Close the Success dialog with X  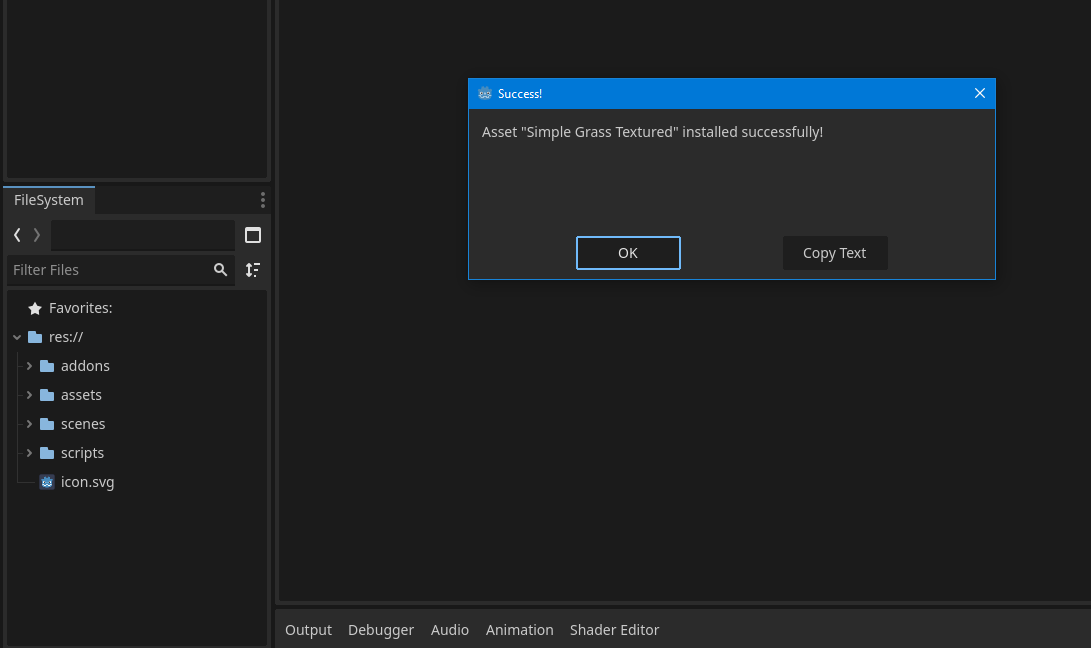[980, 93]
